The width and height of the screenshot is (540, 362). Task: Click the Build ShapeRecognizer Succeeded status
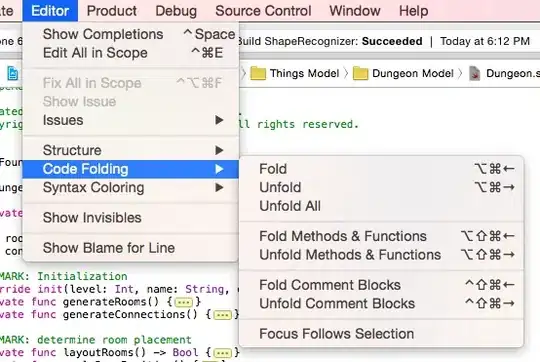pos(330,41)
